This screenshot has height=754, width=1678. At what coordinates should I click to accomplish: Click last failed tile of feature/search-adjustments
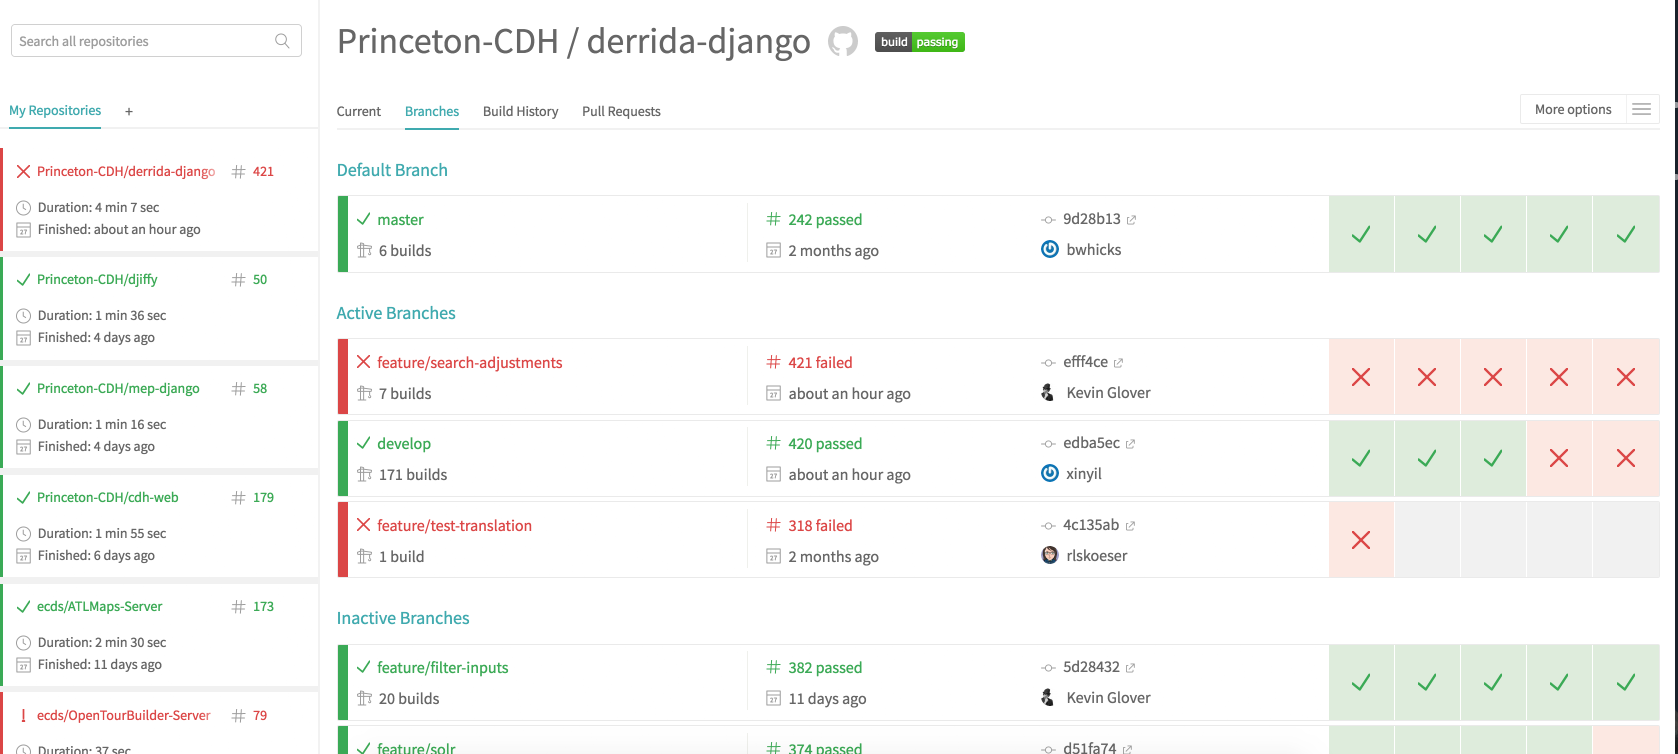pyautogui.click(x=1626, y=377)
